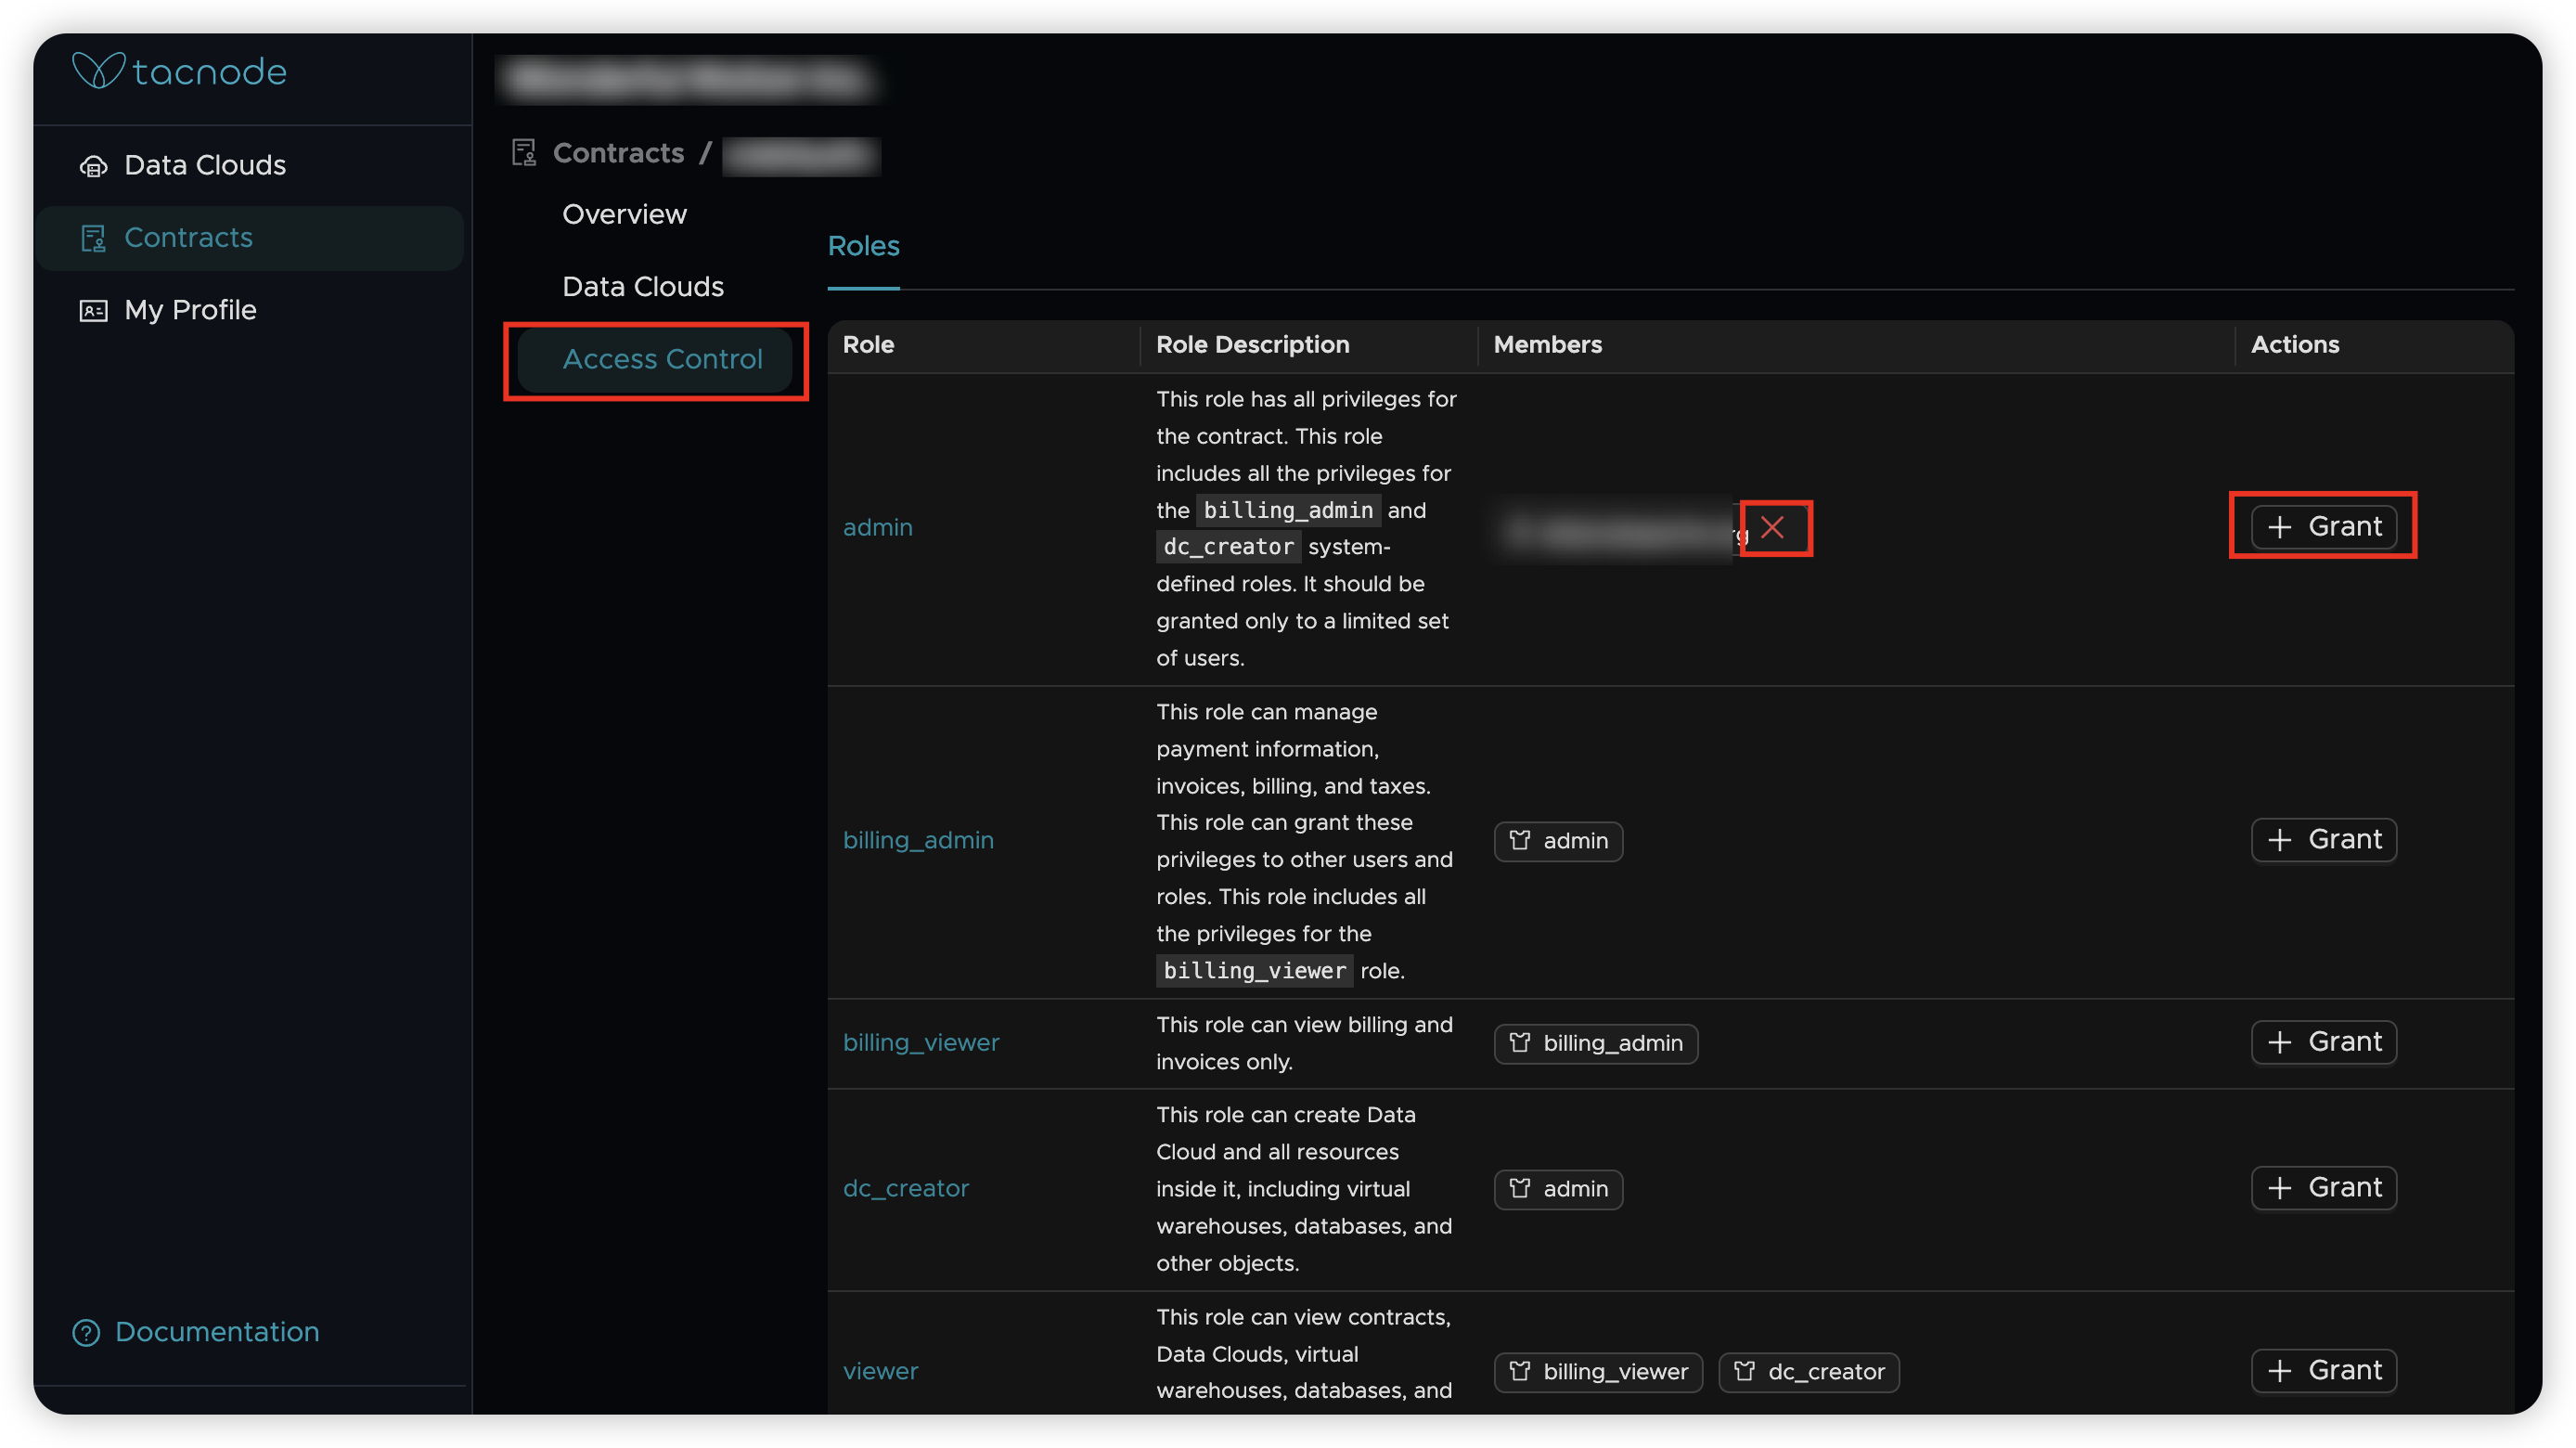
Task: Click the Contracts document icon in sidebar
Action: (93, 238)
